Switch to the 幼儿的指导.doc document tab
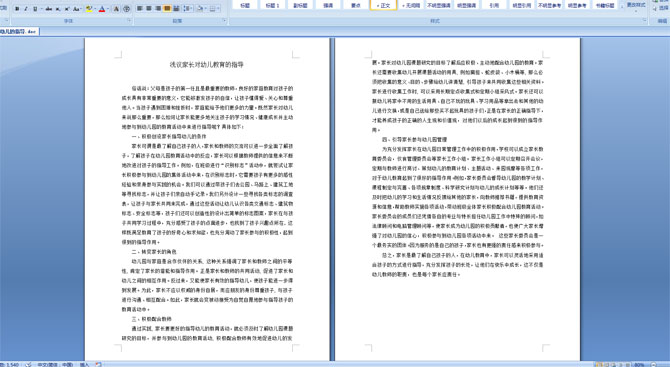This screenshot has height=367, width=670. tap(19, 31)
